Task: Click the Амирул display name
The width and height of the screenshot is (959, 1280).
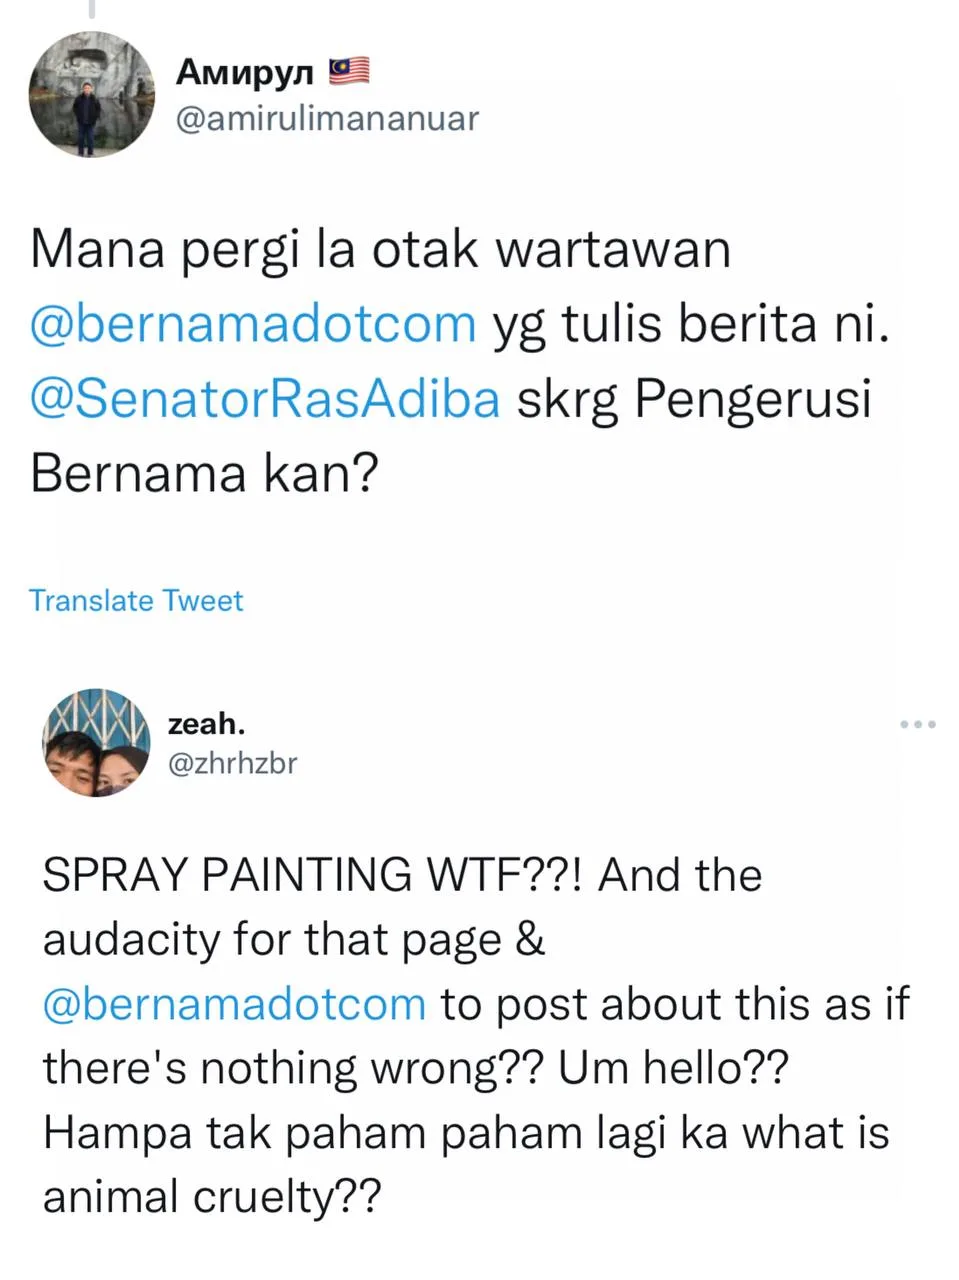Action: pos(245,72)
